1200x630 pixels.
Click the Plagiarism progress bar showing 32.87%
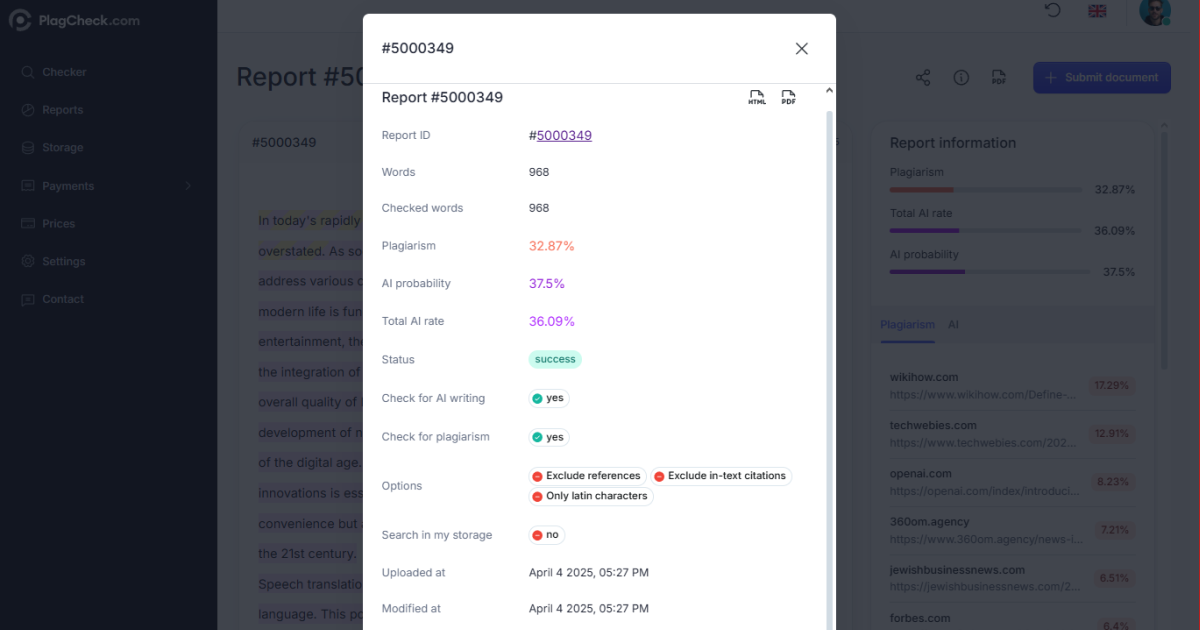pos(985,189)
